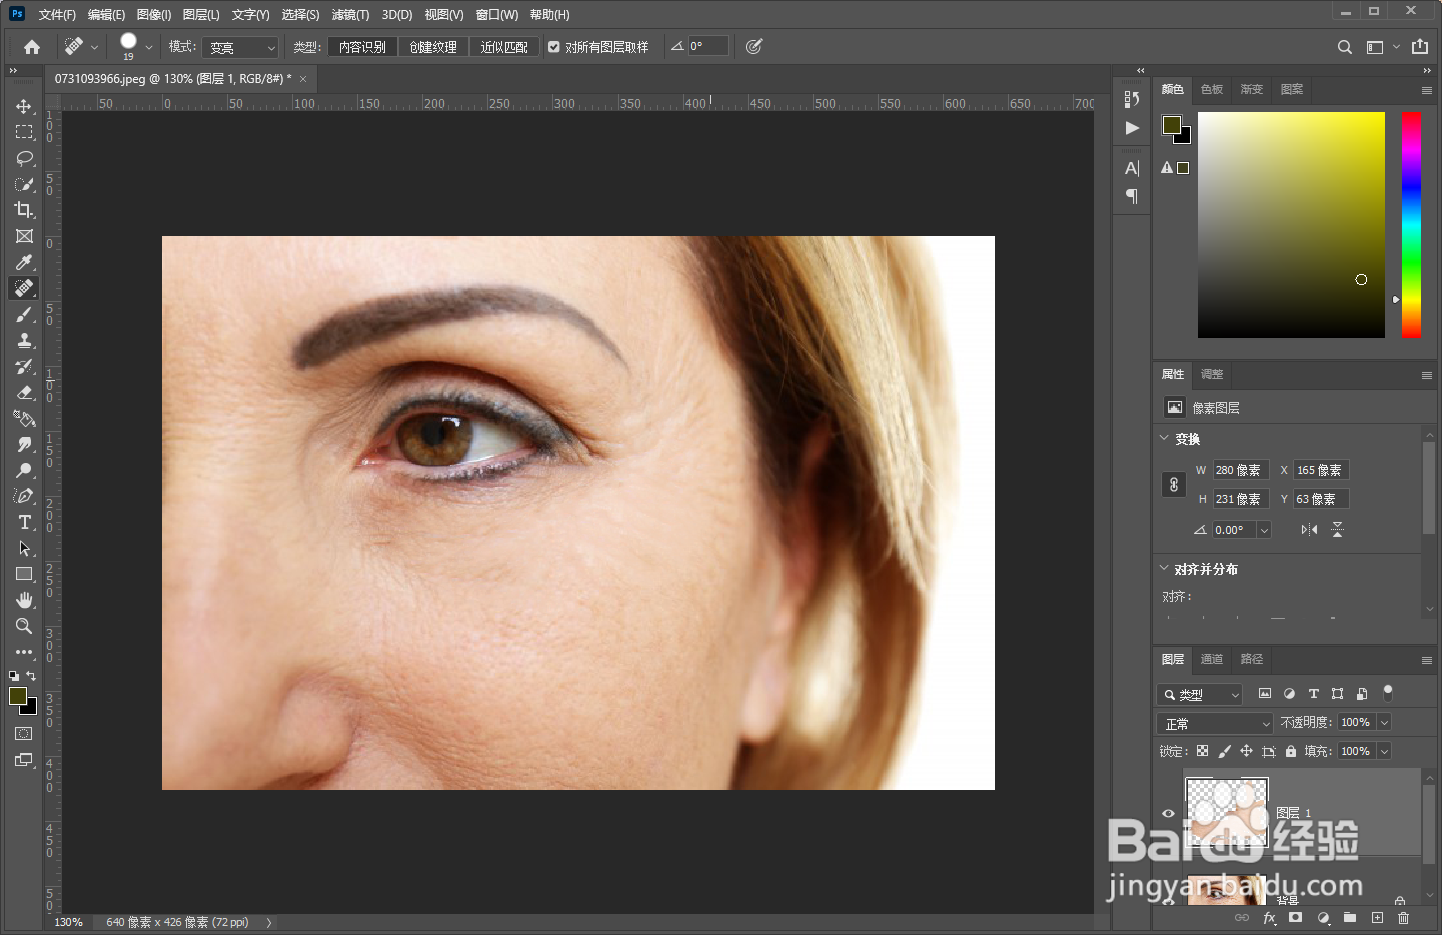1442x935 pixels.
Task: Open the rotation angle dropdown in Properties
Action: 1264,530
